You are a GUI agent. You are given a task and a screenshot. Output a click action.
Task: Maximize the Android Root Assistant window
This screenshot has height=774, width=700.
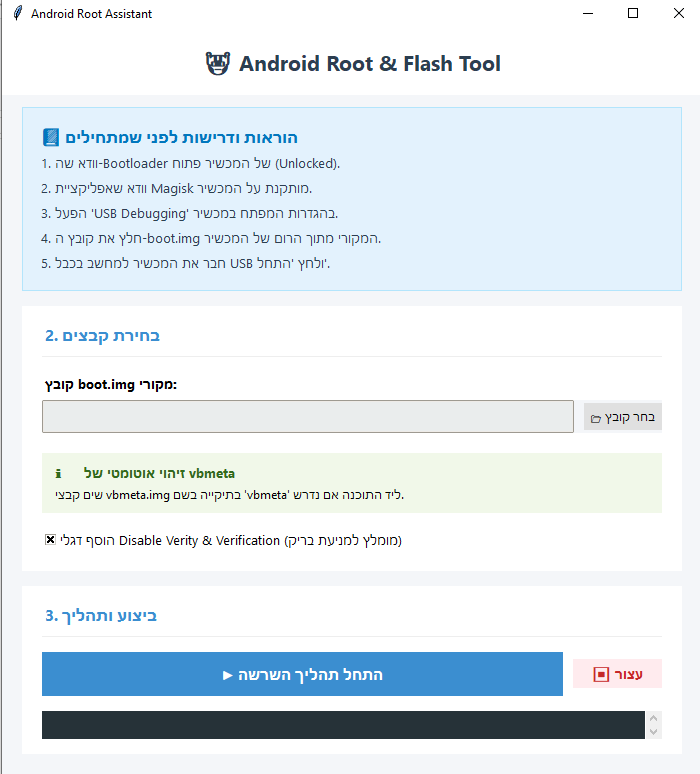click(633, 14)
